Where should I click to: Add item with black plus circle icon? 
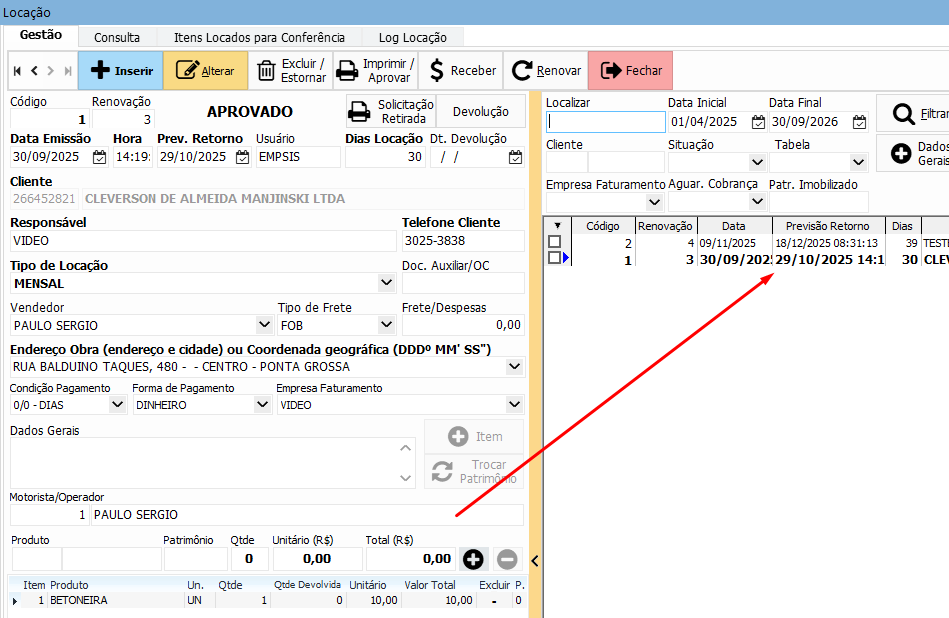(x=473, y=559)
